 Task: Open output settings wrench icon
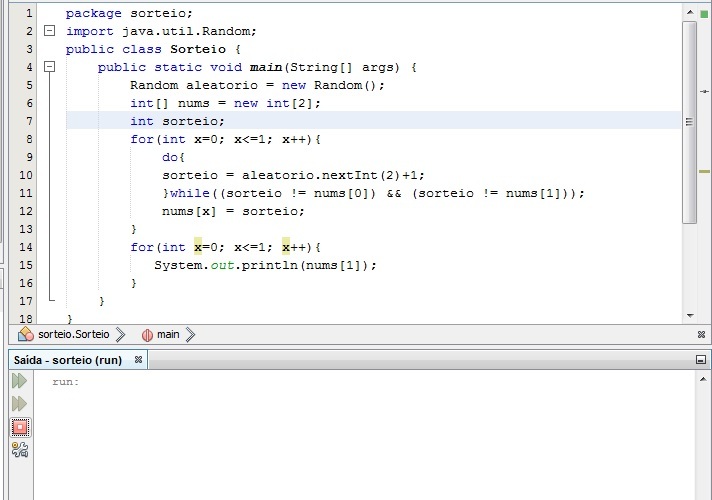coord(20,450)
